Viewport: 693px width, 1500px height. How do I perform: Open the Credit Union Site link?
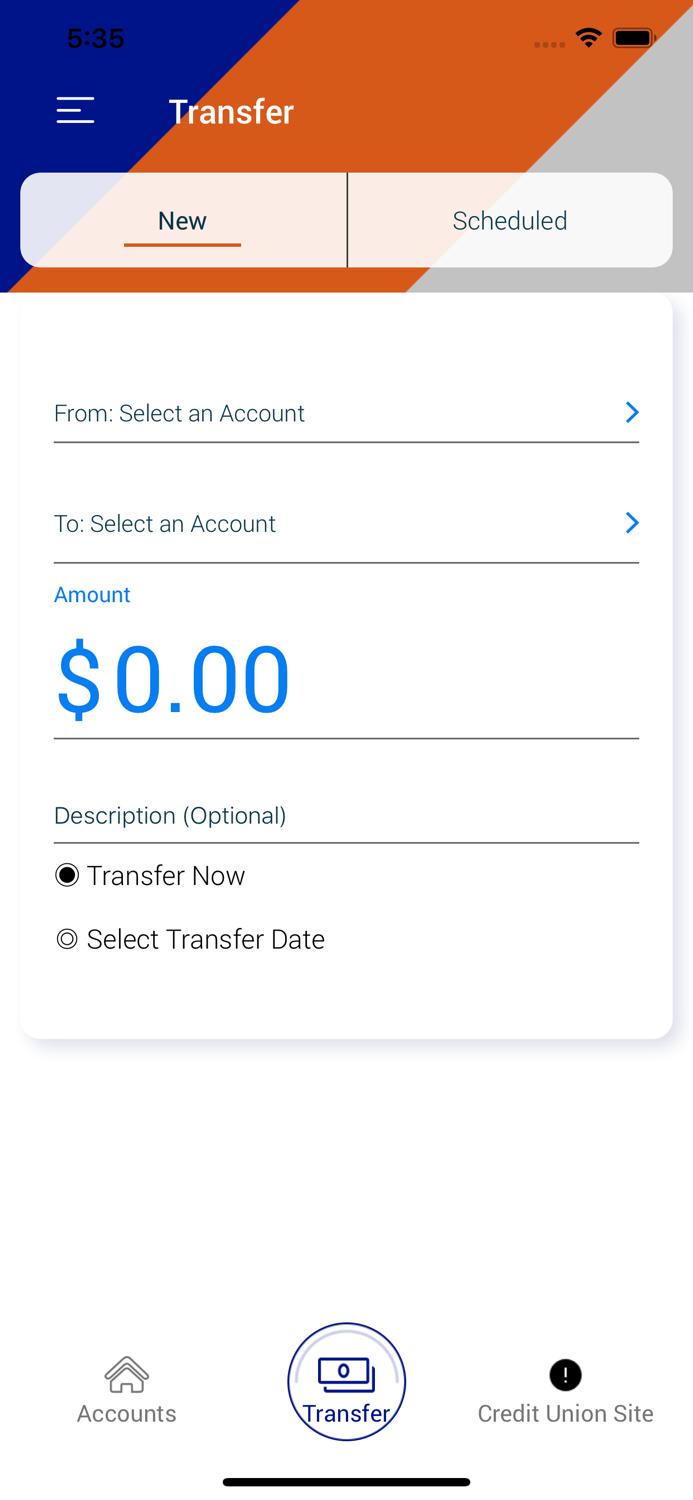pyautogui.click(x=565, y=1413)
